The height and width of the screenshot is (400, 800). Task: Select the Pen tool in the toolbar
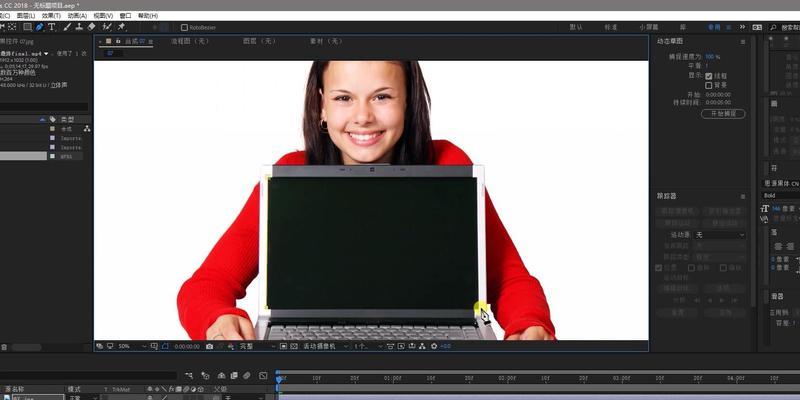40,27
